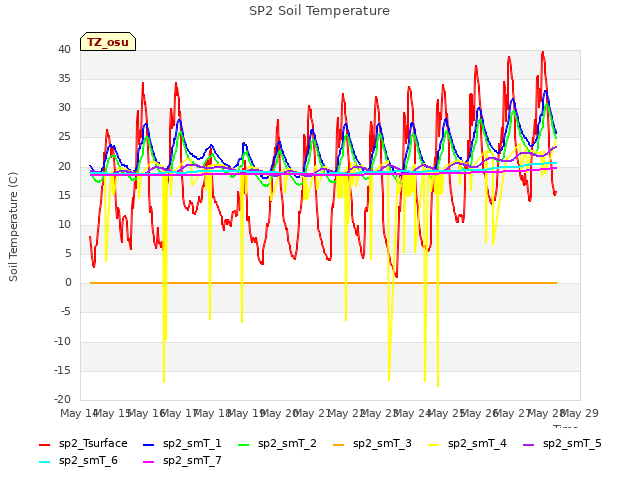Click the 35 y-axis tick label
The width and height of the screenshot is (640, 480).
64,79
